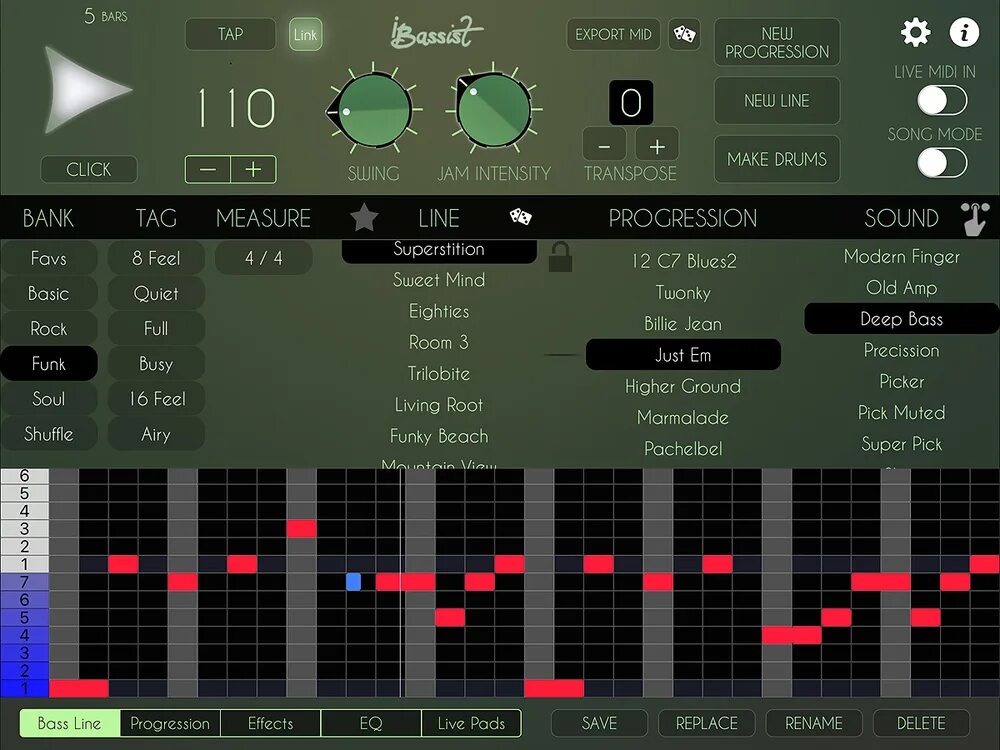Viewport: 1000px width, 750px height.
Task: Click the Jam Intensity knob
Action: (494, 110)
